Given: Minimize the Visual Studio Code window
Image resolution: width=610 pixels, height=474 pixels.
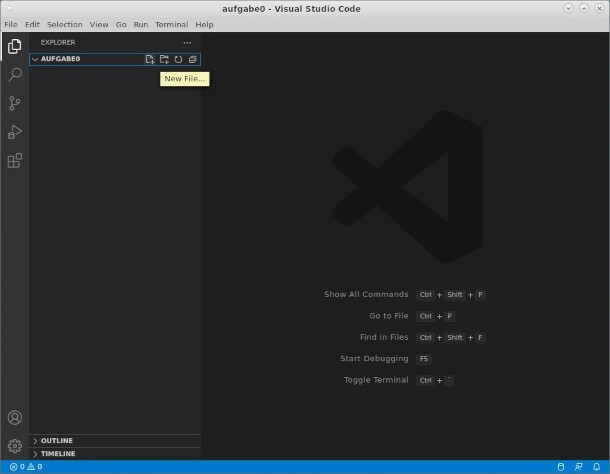Looking at the screenshot, I should 568,8.
